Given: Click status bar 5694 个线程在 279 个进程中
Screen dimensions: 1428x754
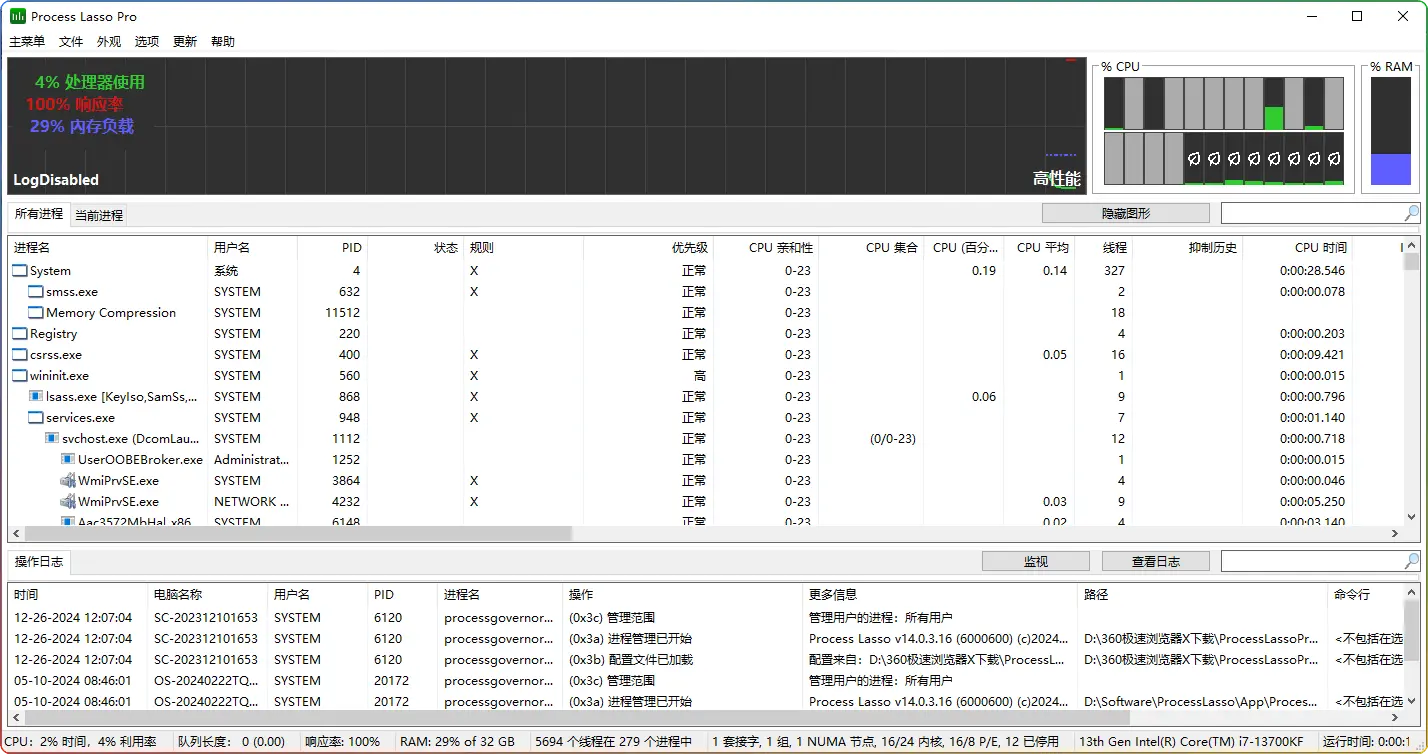Looking at the screenshot, I should [614, 742].
